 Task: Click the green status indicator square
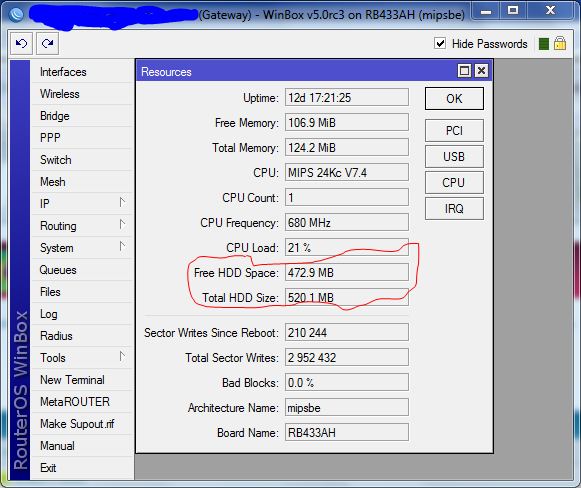(x=544, y=44)
